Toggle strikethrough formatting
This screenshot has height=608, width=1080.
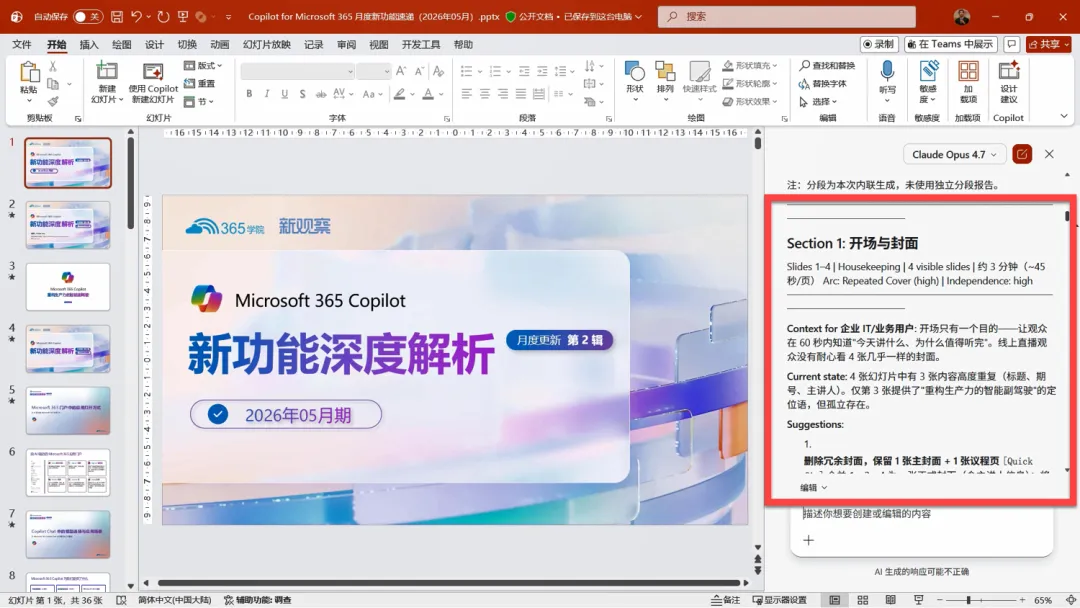(321, 94)
